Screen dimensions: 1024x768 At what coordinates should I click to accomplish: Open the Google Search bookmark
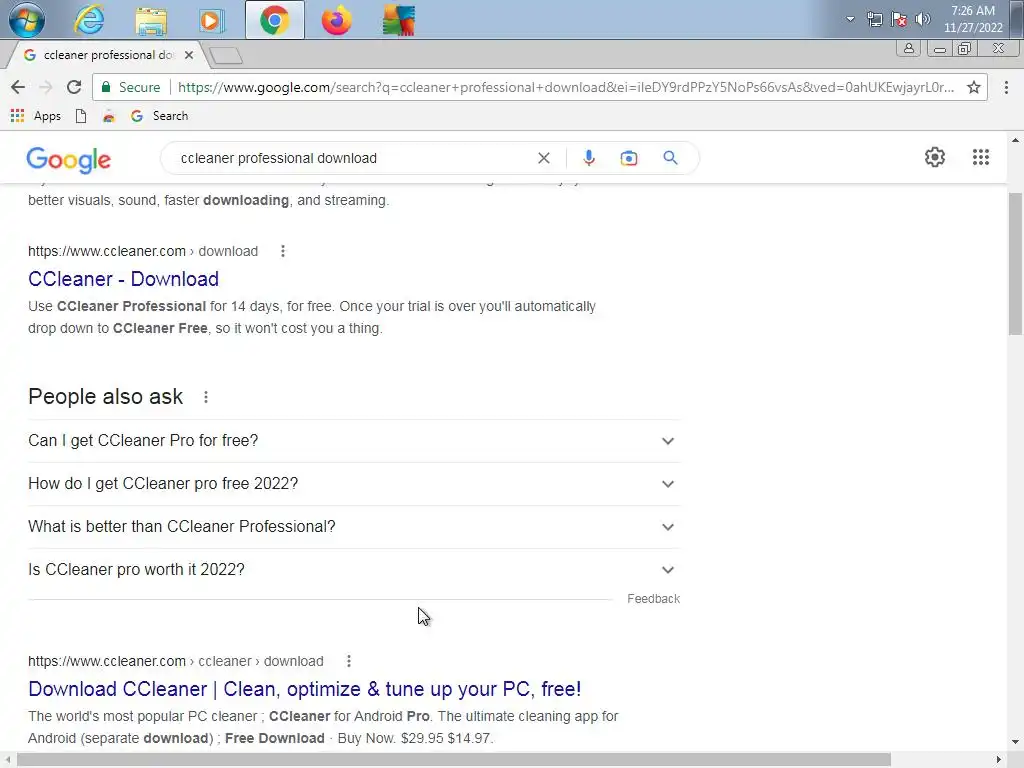click(x=159, y=116)
